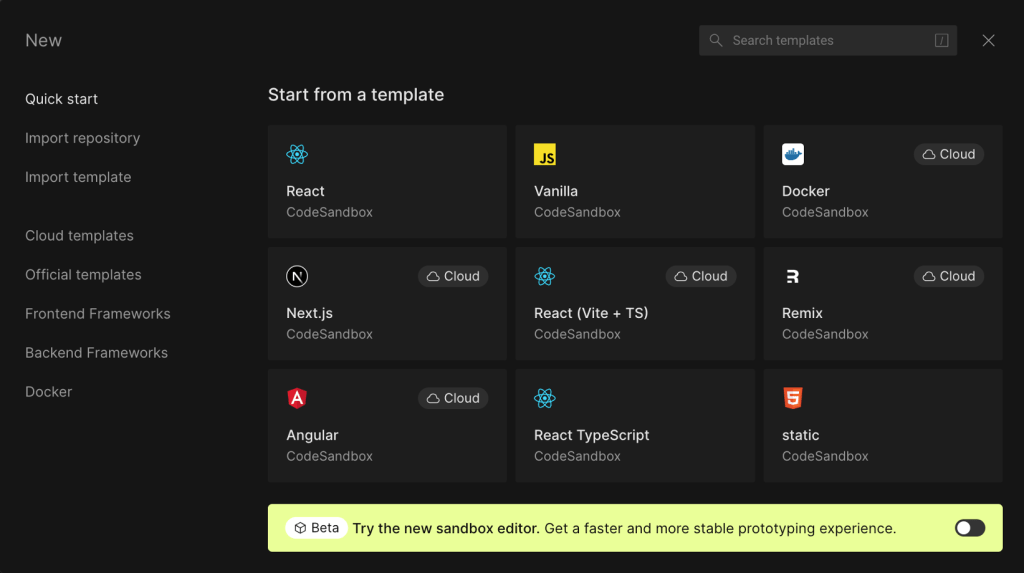1024x573 pixels.
Task: Click the Next.js circular N icon
Action: (296, 276)
